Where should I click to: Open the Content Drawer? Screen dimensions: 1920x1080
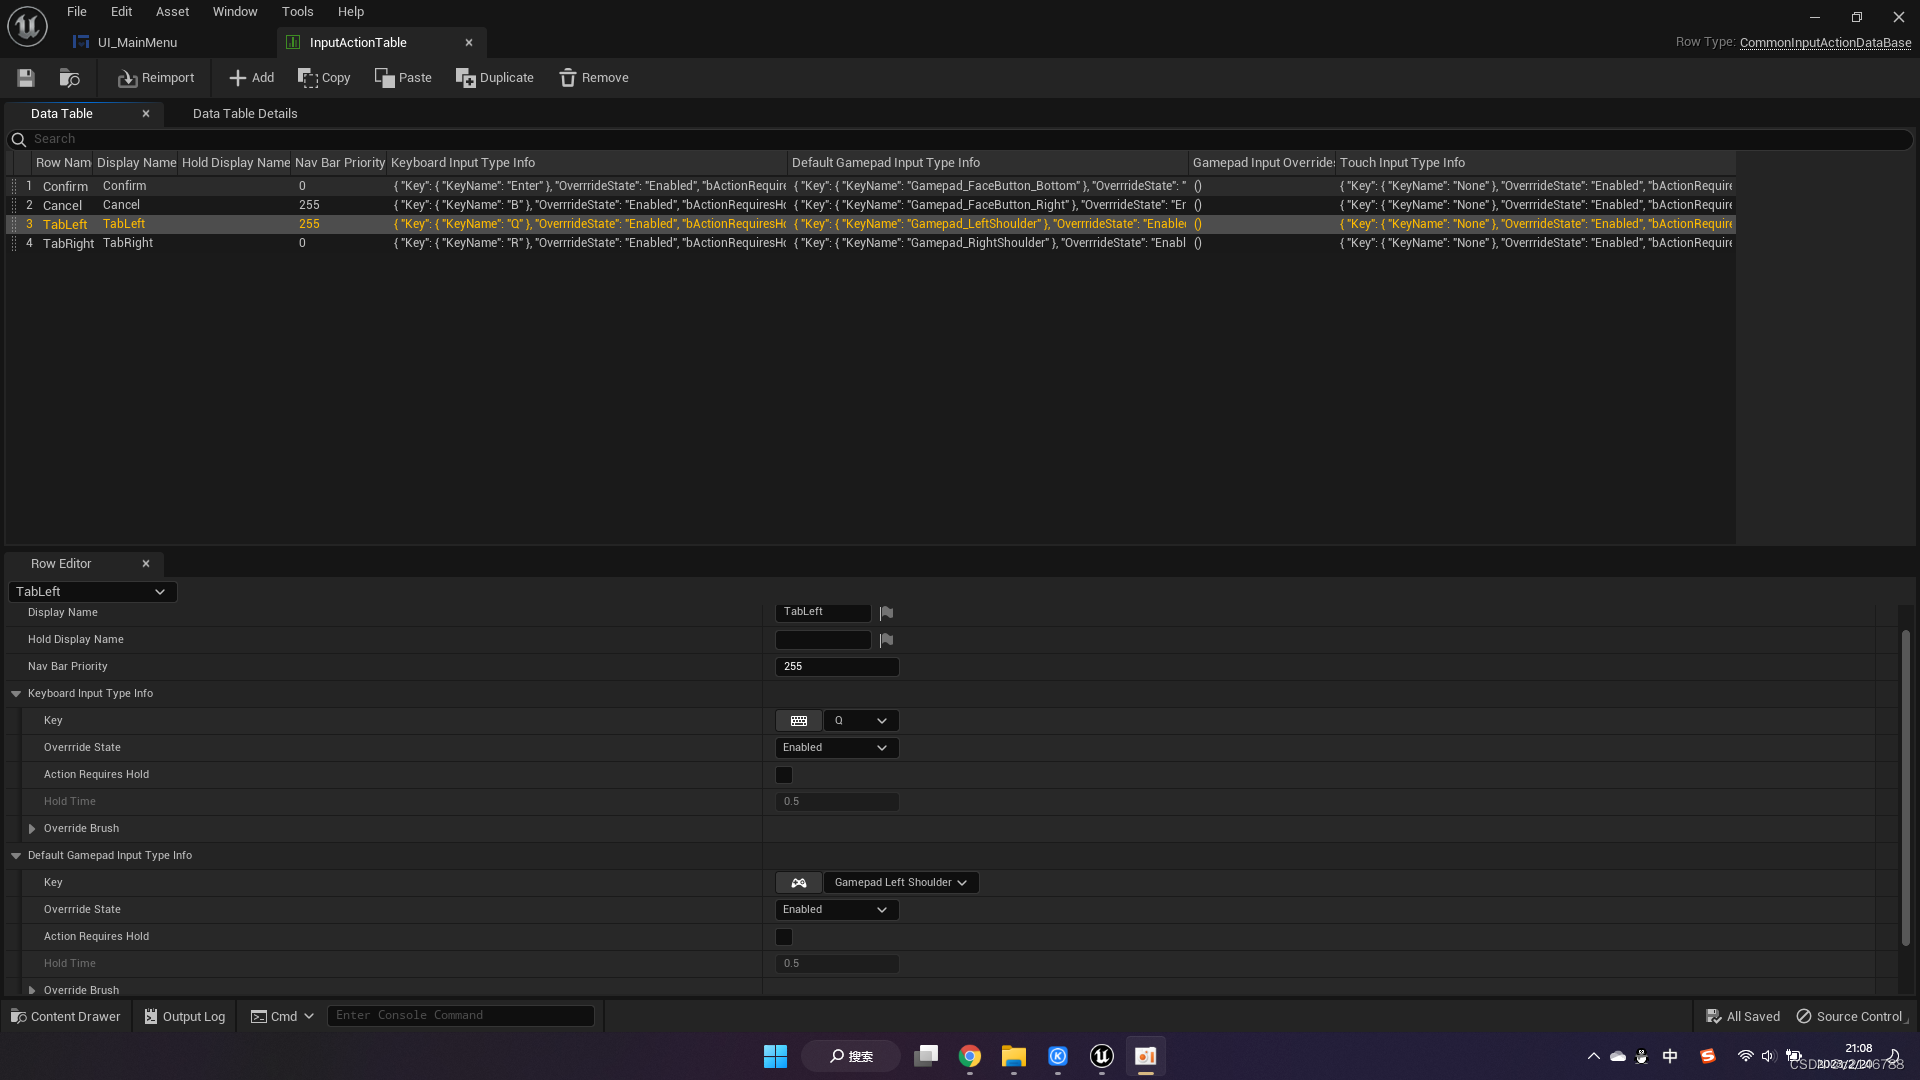tap(66, 1017)
